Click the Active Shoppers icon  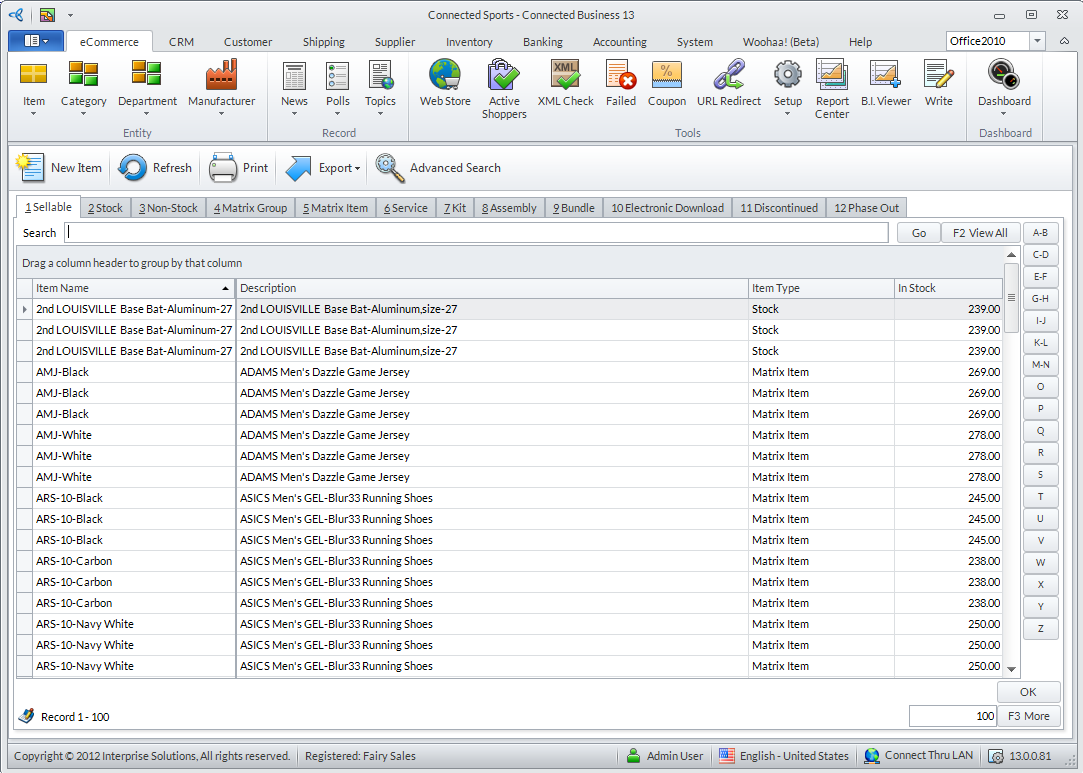coord(504,84)
